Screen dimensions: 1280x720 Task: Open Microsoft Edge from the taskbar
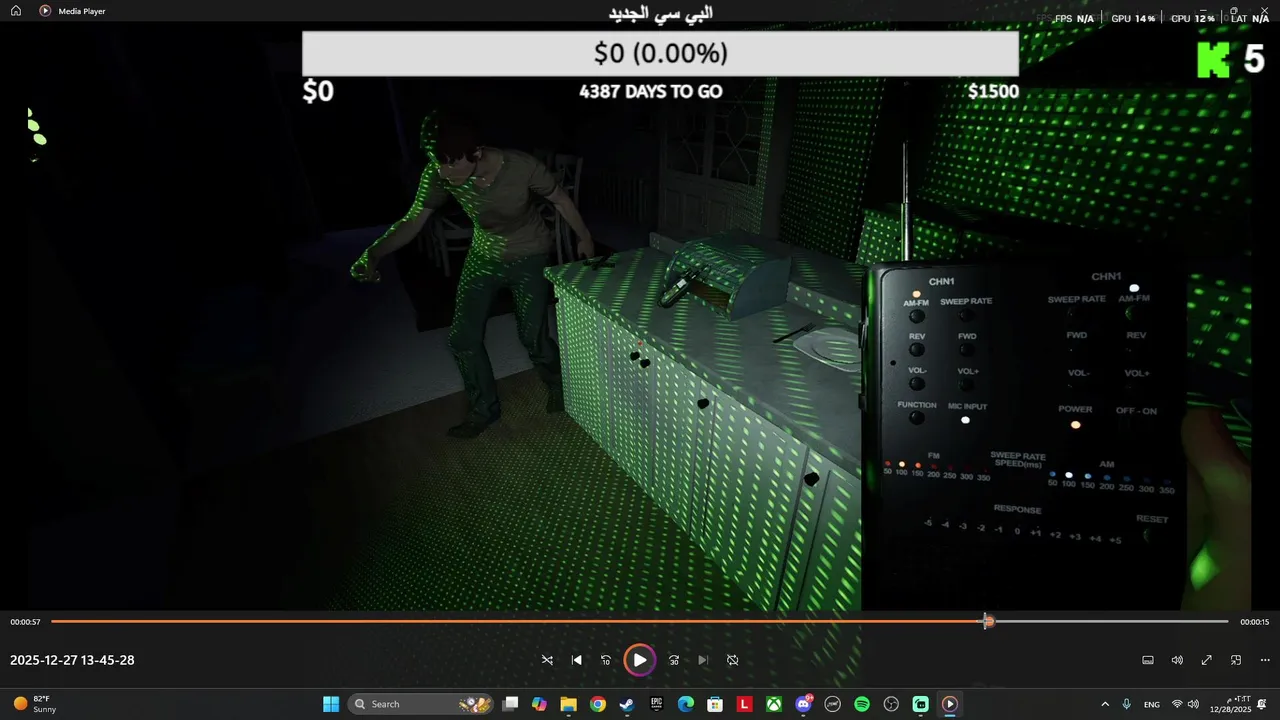coord(685,704)
